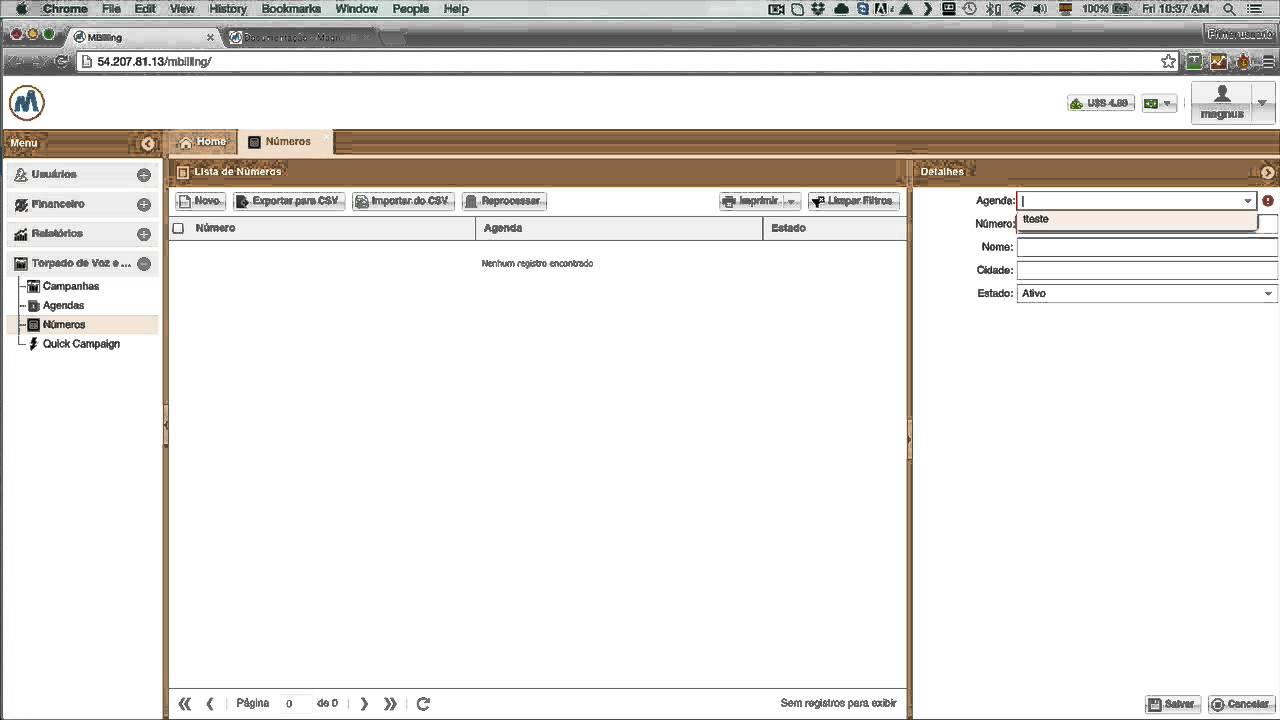
Task: Click the Agenda validation error icon
Action: [1268, 201]
